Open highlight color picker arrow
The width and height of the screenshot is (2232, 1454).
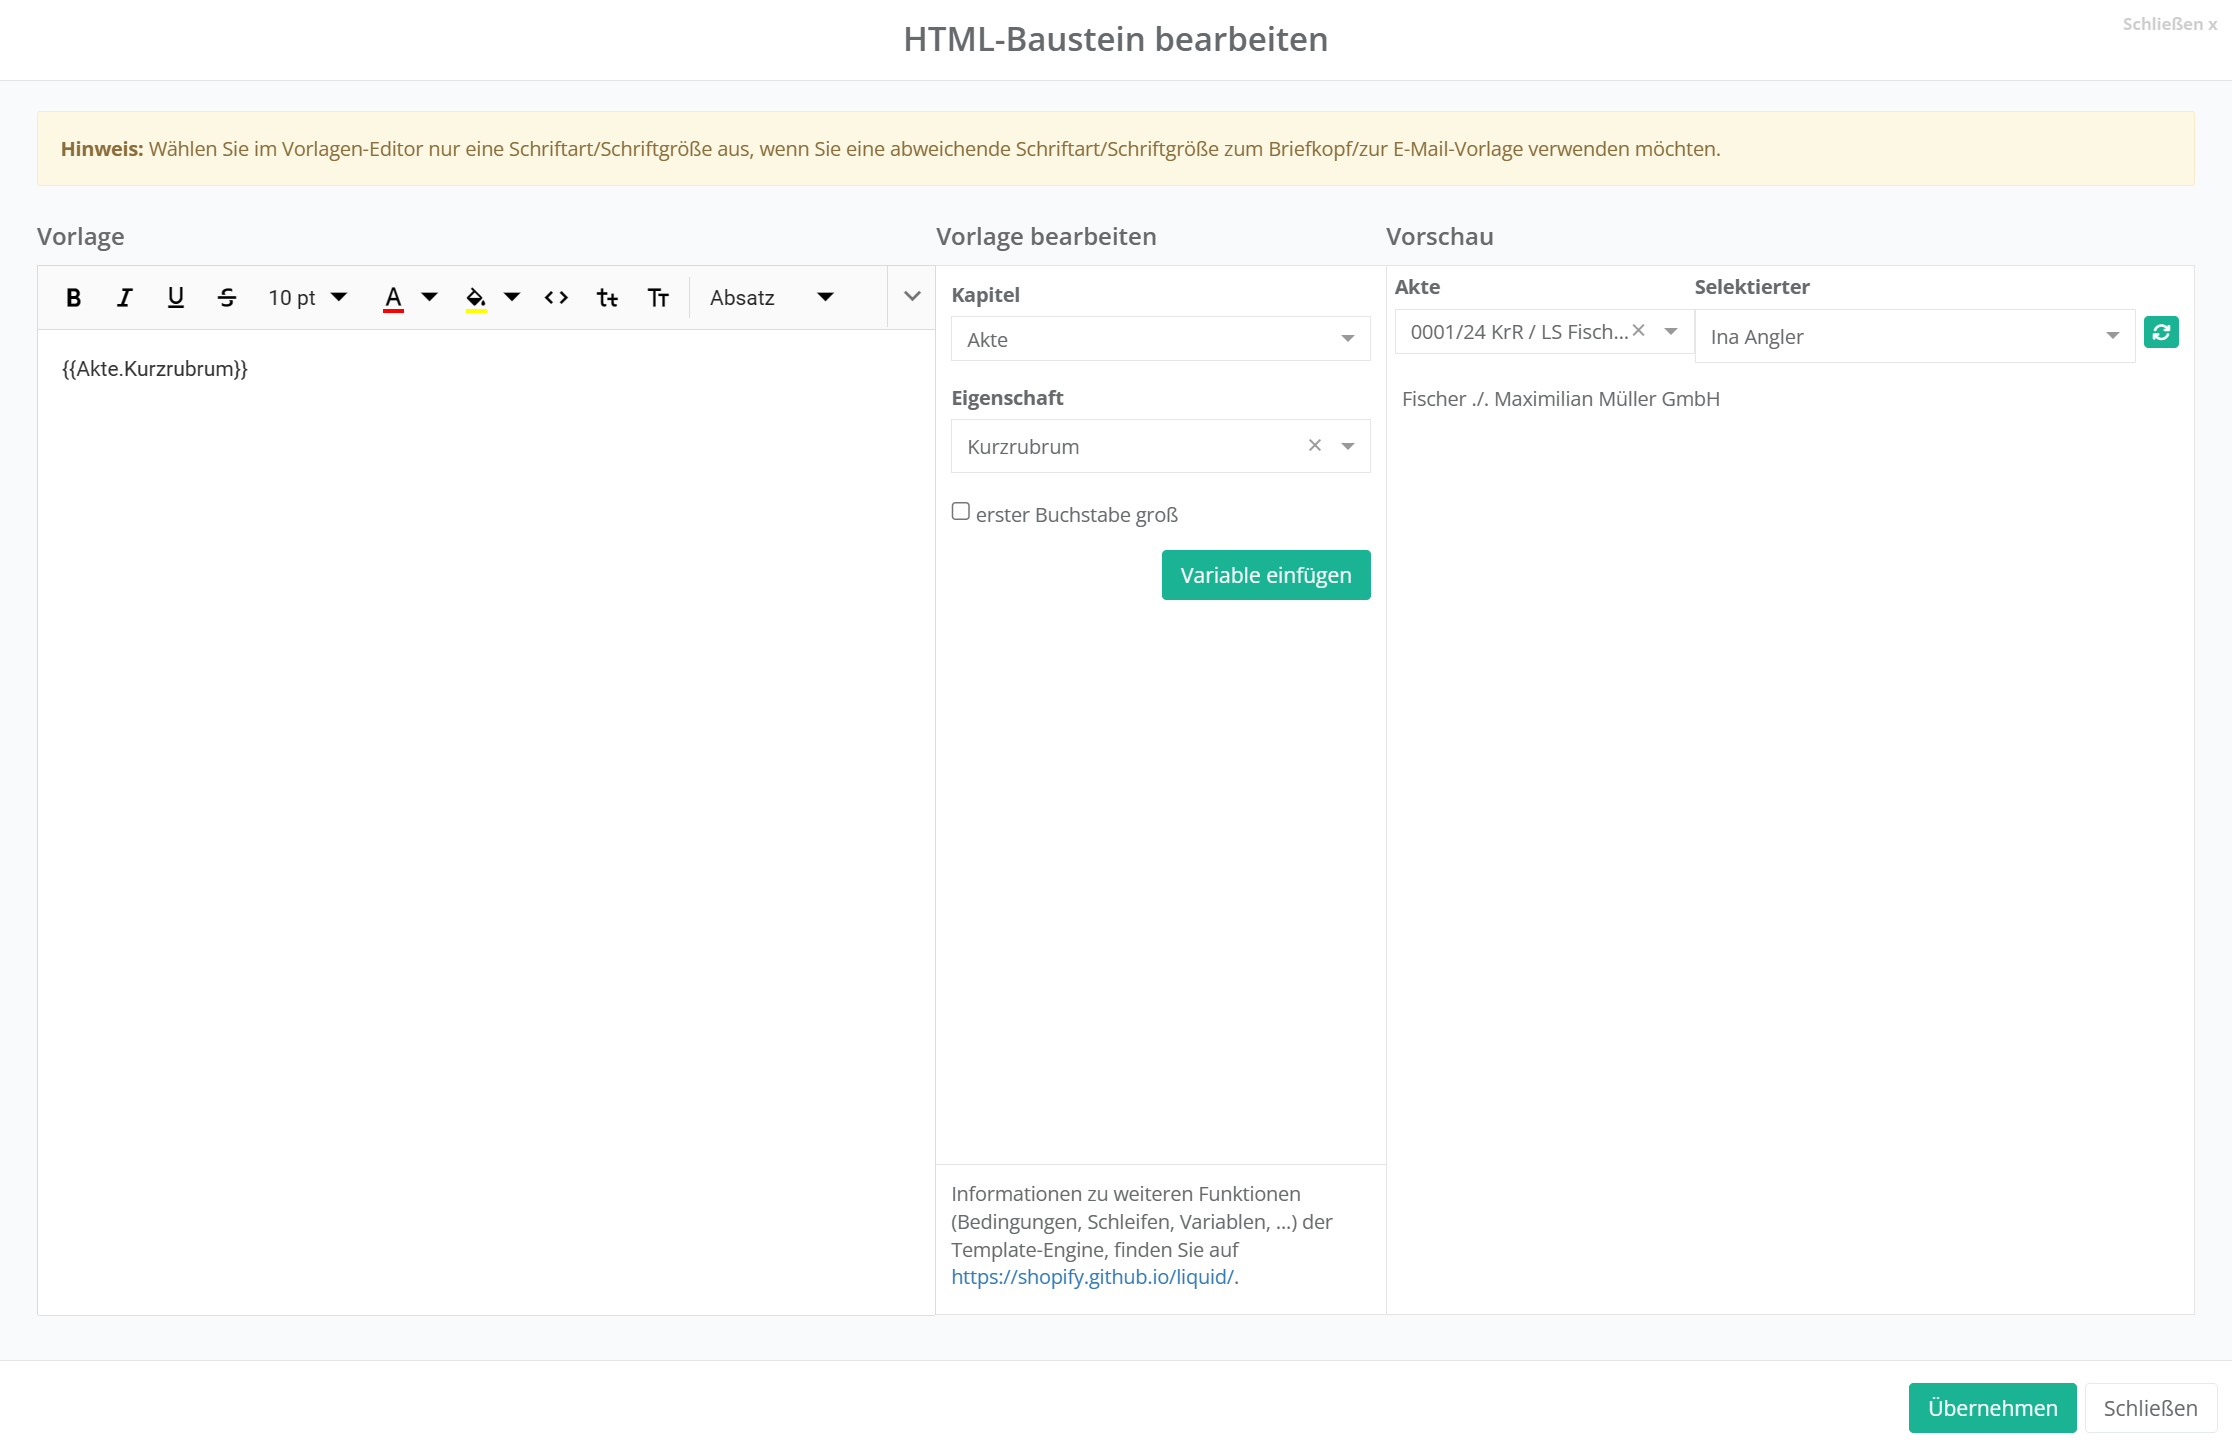[x=512, y=297]
